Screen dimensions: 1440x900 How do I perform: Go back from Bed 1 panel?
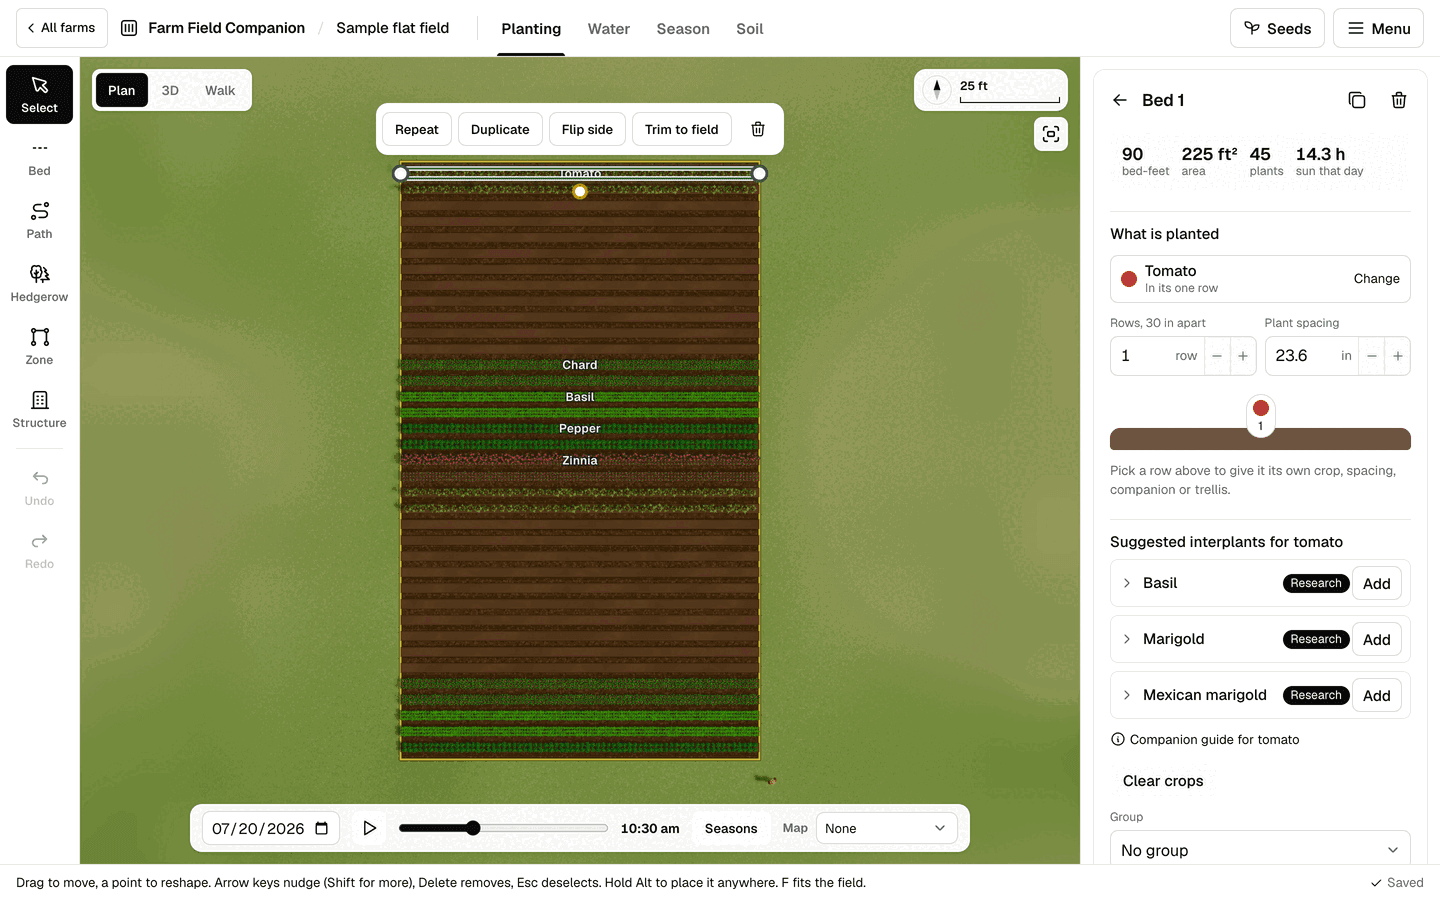tap(1120, 100)
